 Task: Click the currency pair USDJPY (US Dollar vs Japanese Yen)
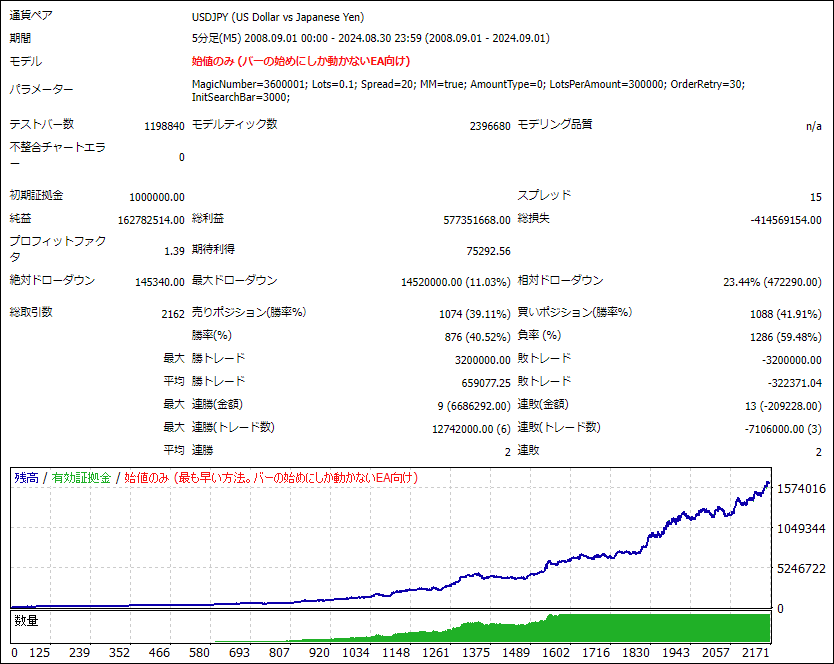tap(278, 17)
